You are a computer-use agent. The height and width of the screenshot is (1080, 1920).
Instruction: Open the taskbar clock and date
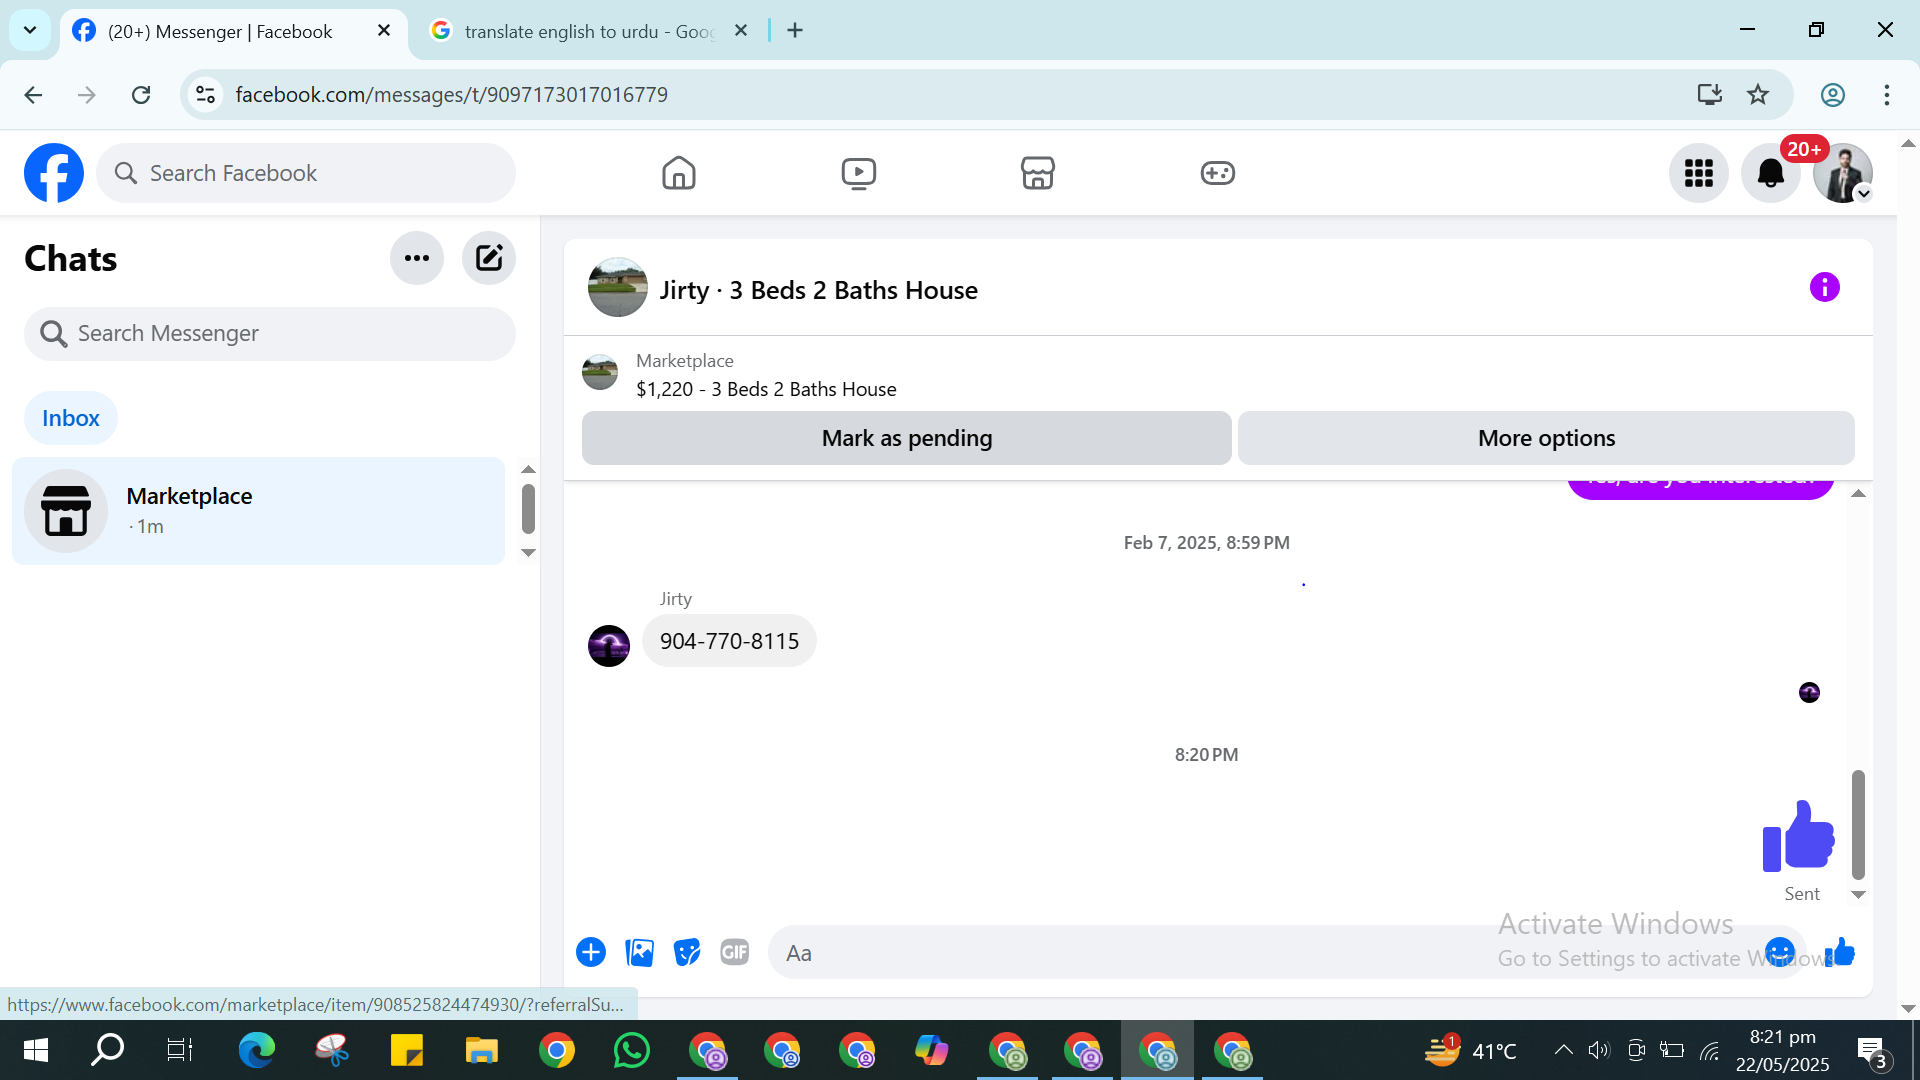pyautogui.click(x=1783, y=1050)
